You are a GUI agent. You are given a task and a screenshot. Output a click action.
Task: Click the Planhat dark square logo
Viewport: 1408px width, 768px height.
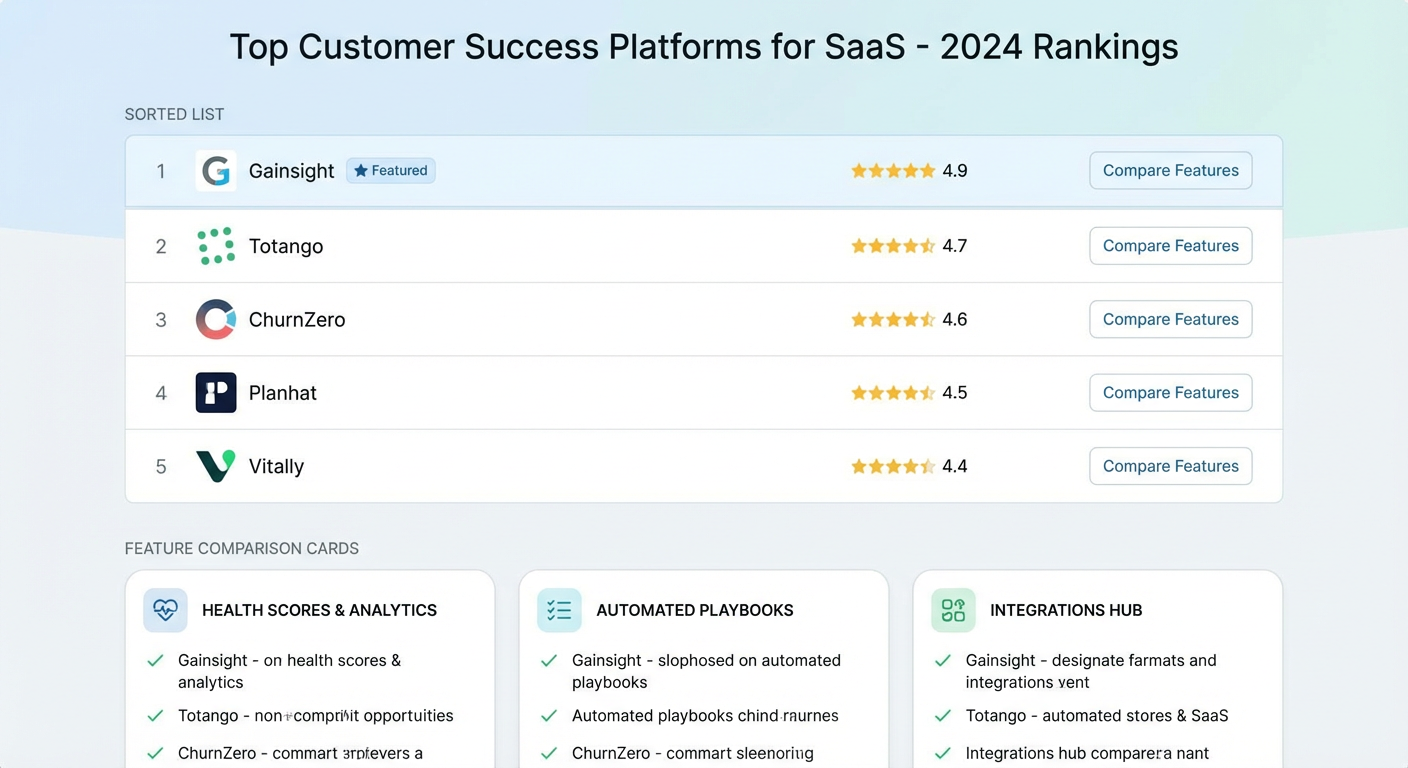tap(216, 393)
